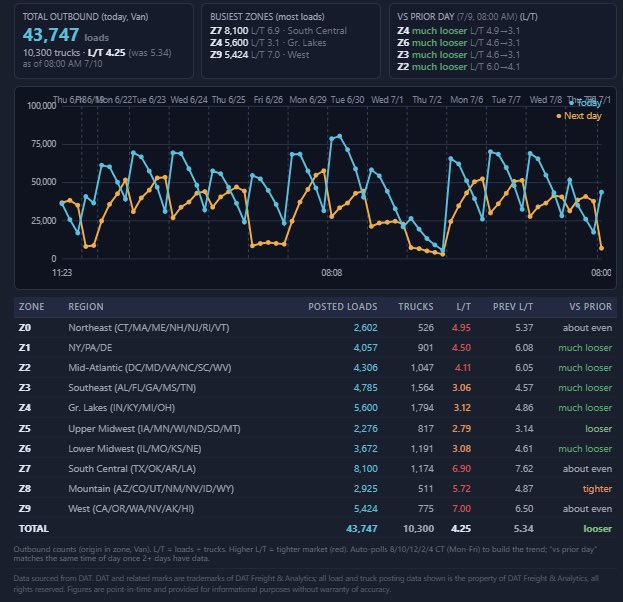The image size is (623, 602).
Task: Click Northeast posted loads value 2,602
Action: coord(366,328)
